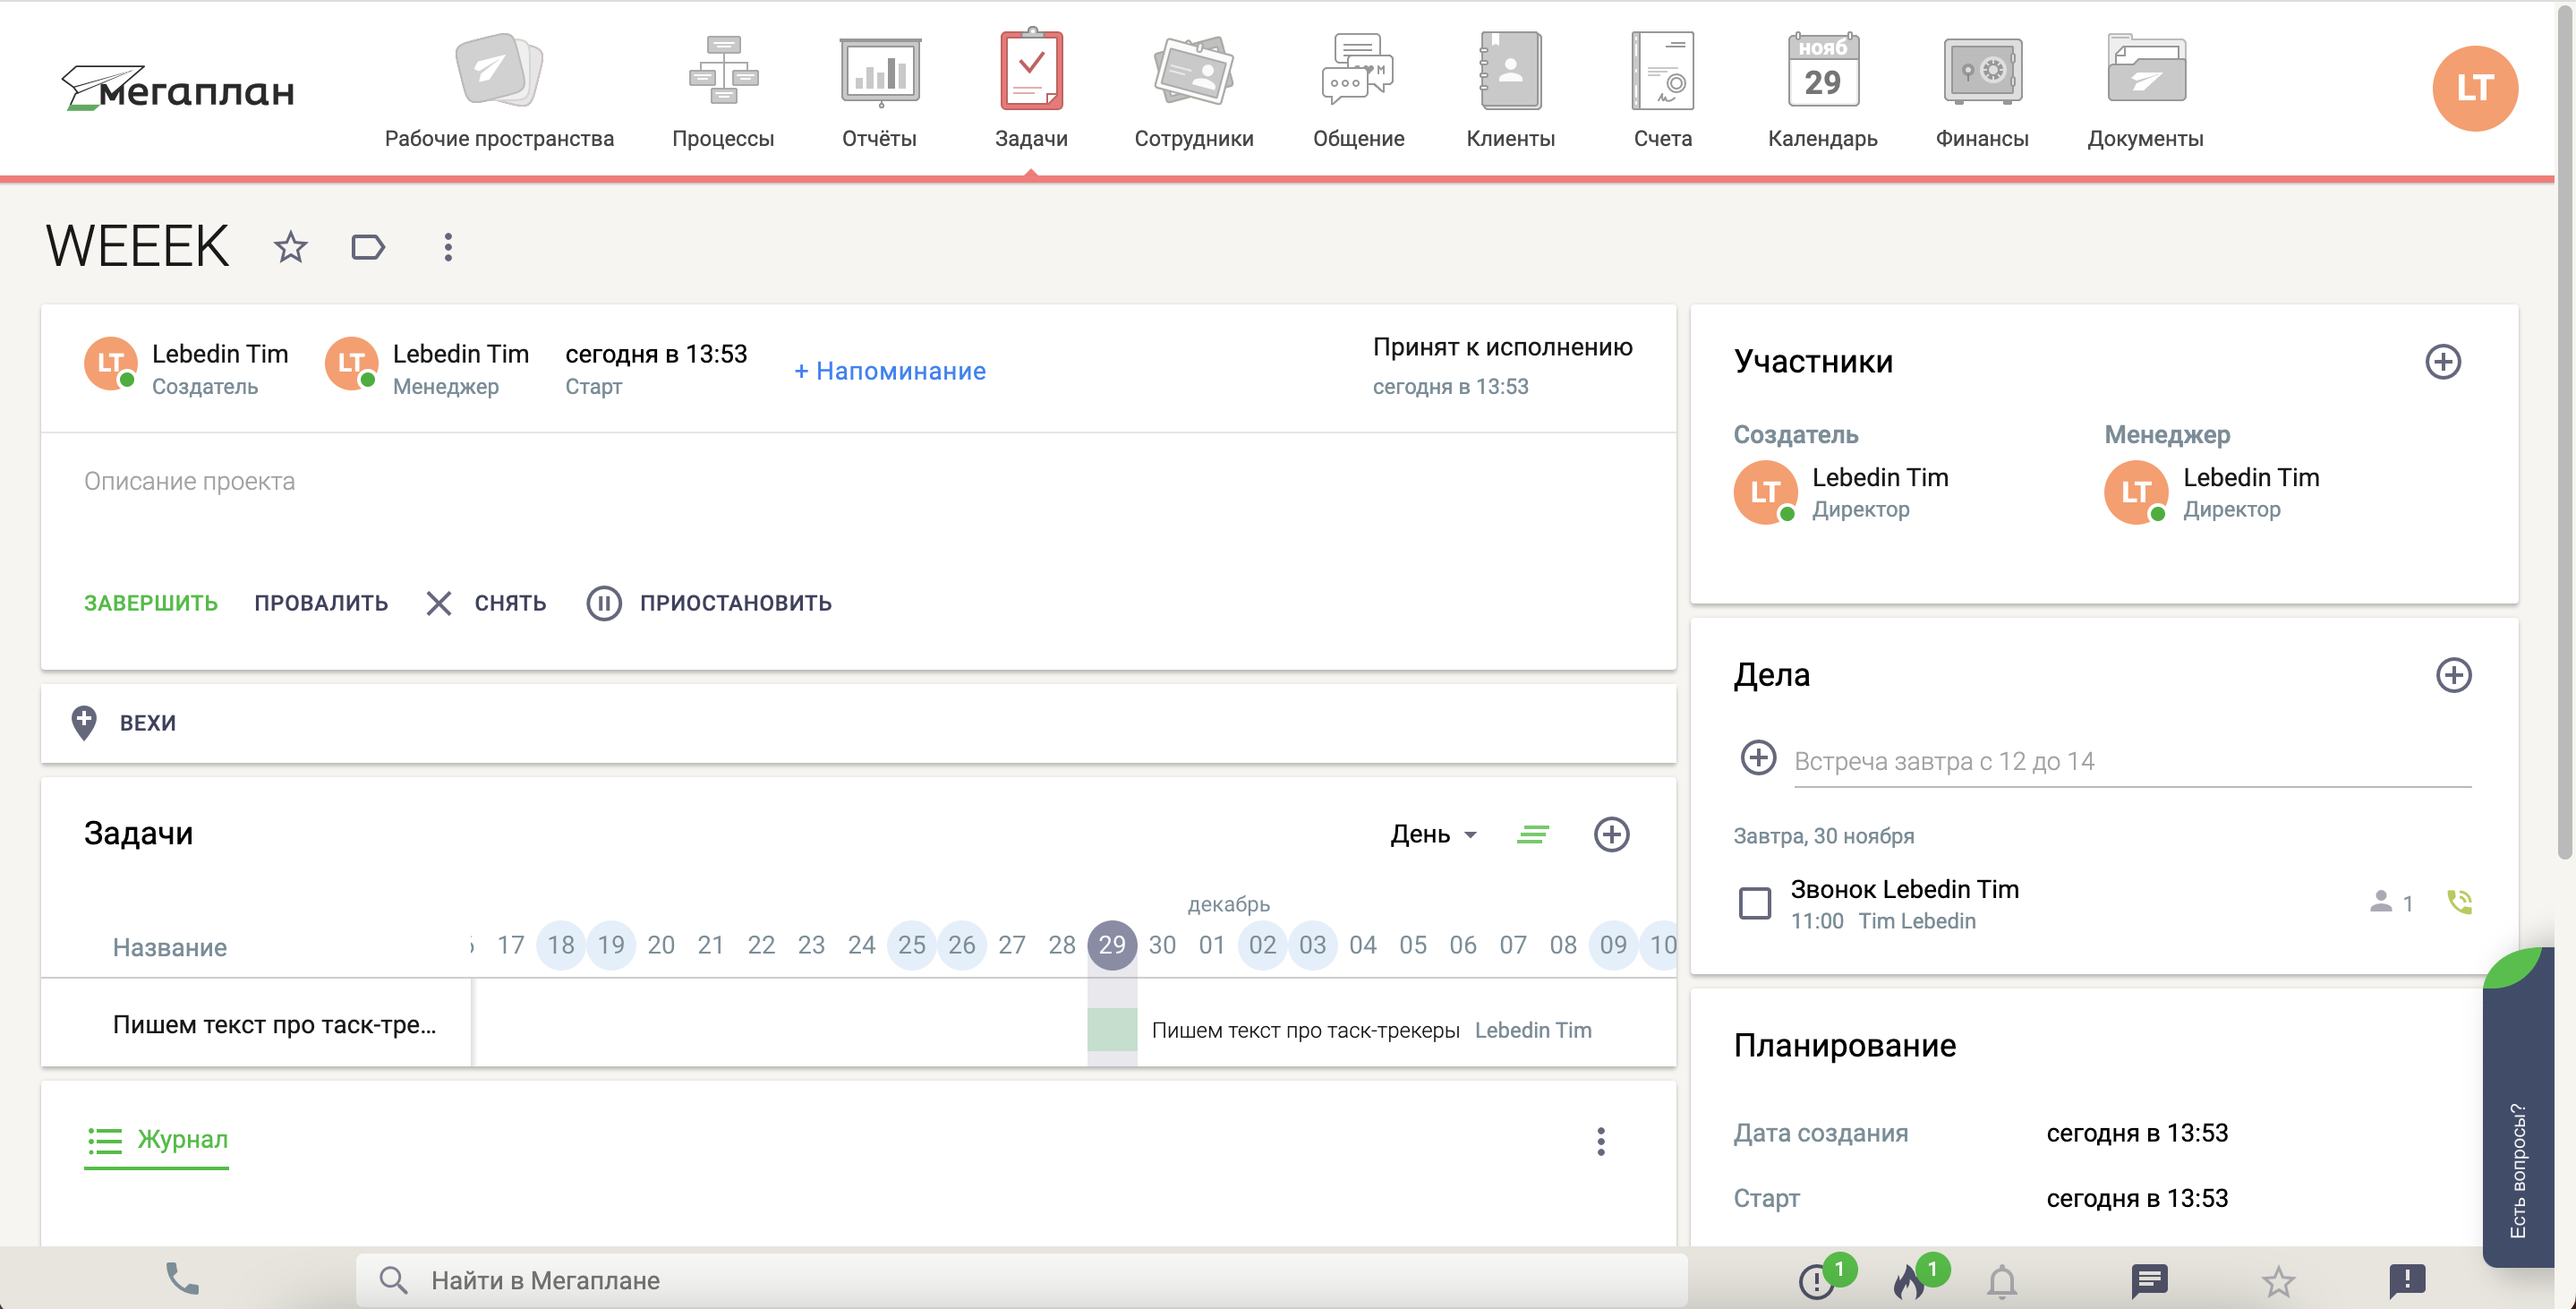
Task: Open the Журнал three-dot options menu
Action: (x=1600, y=1141)
